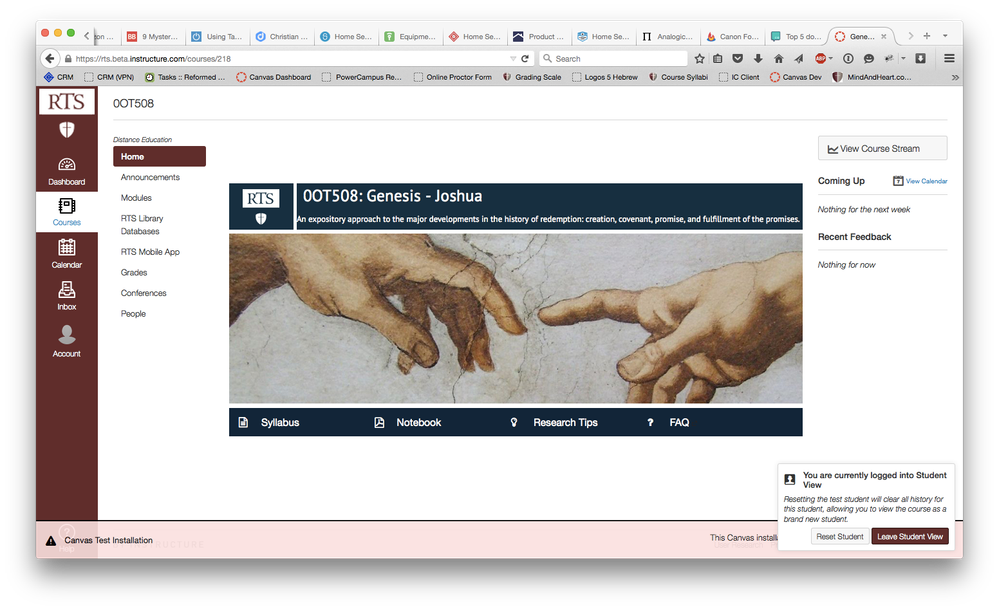Click the 0OT508 breadcrumb title

point(133,103)
